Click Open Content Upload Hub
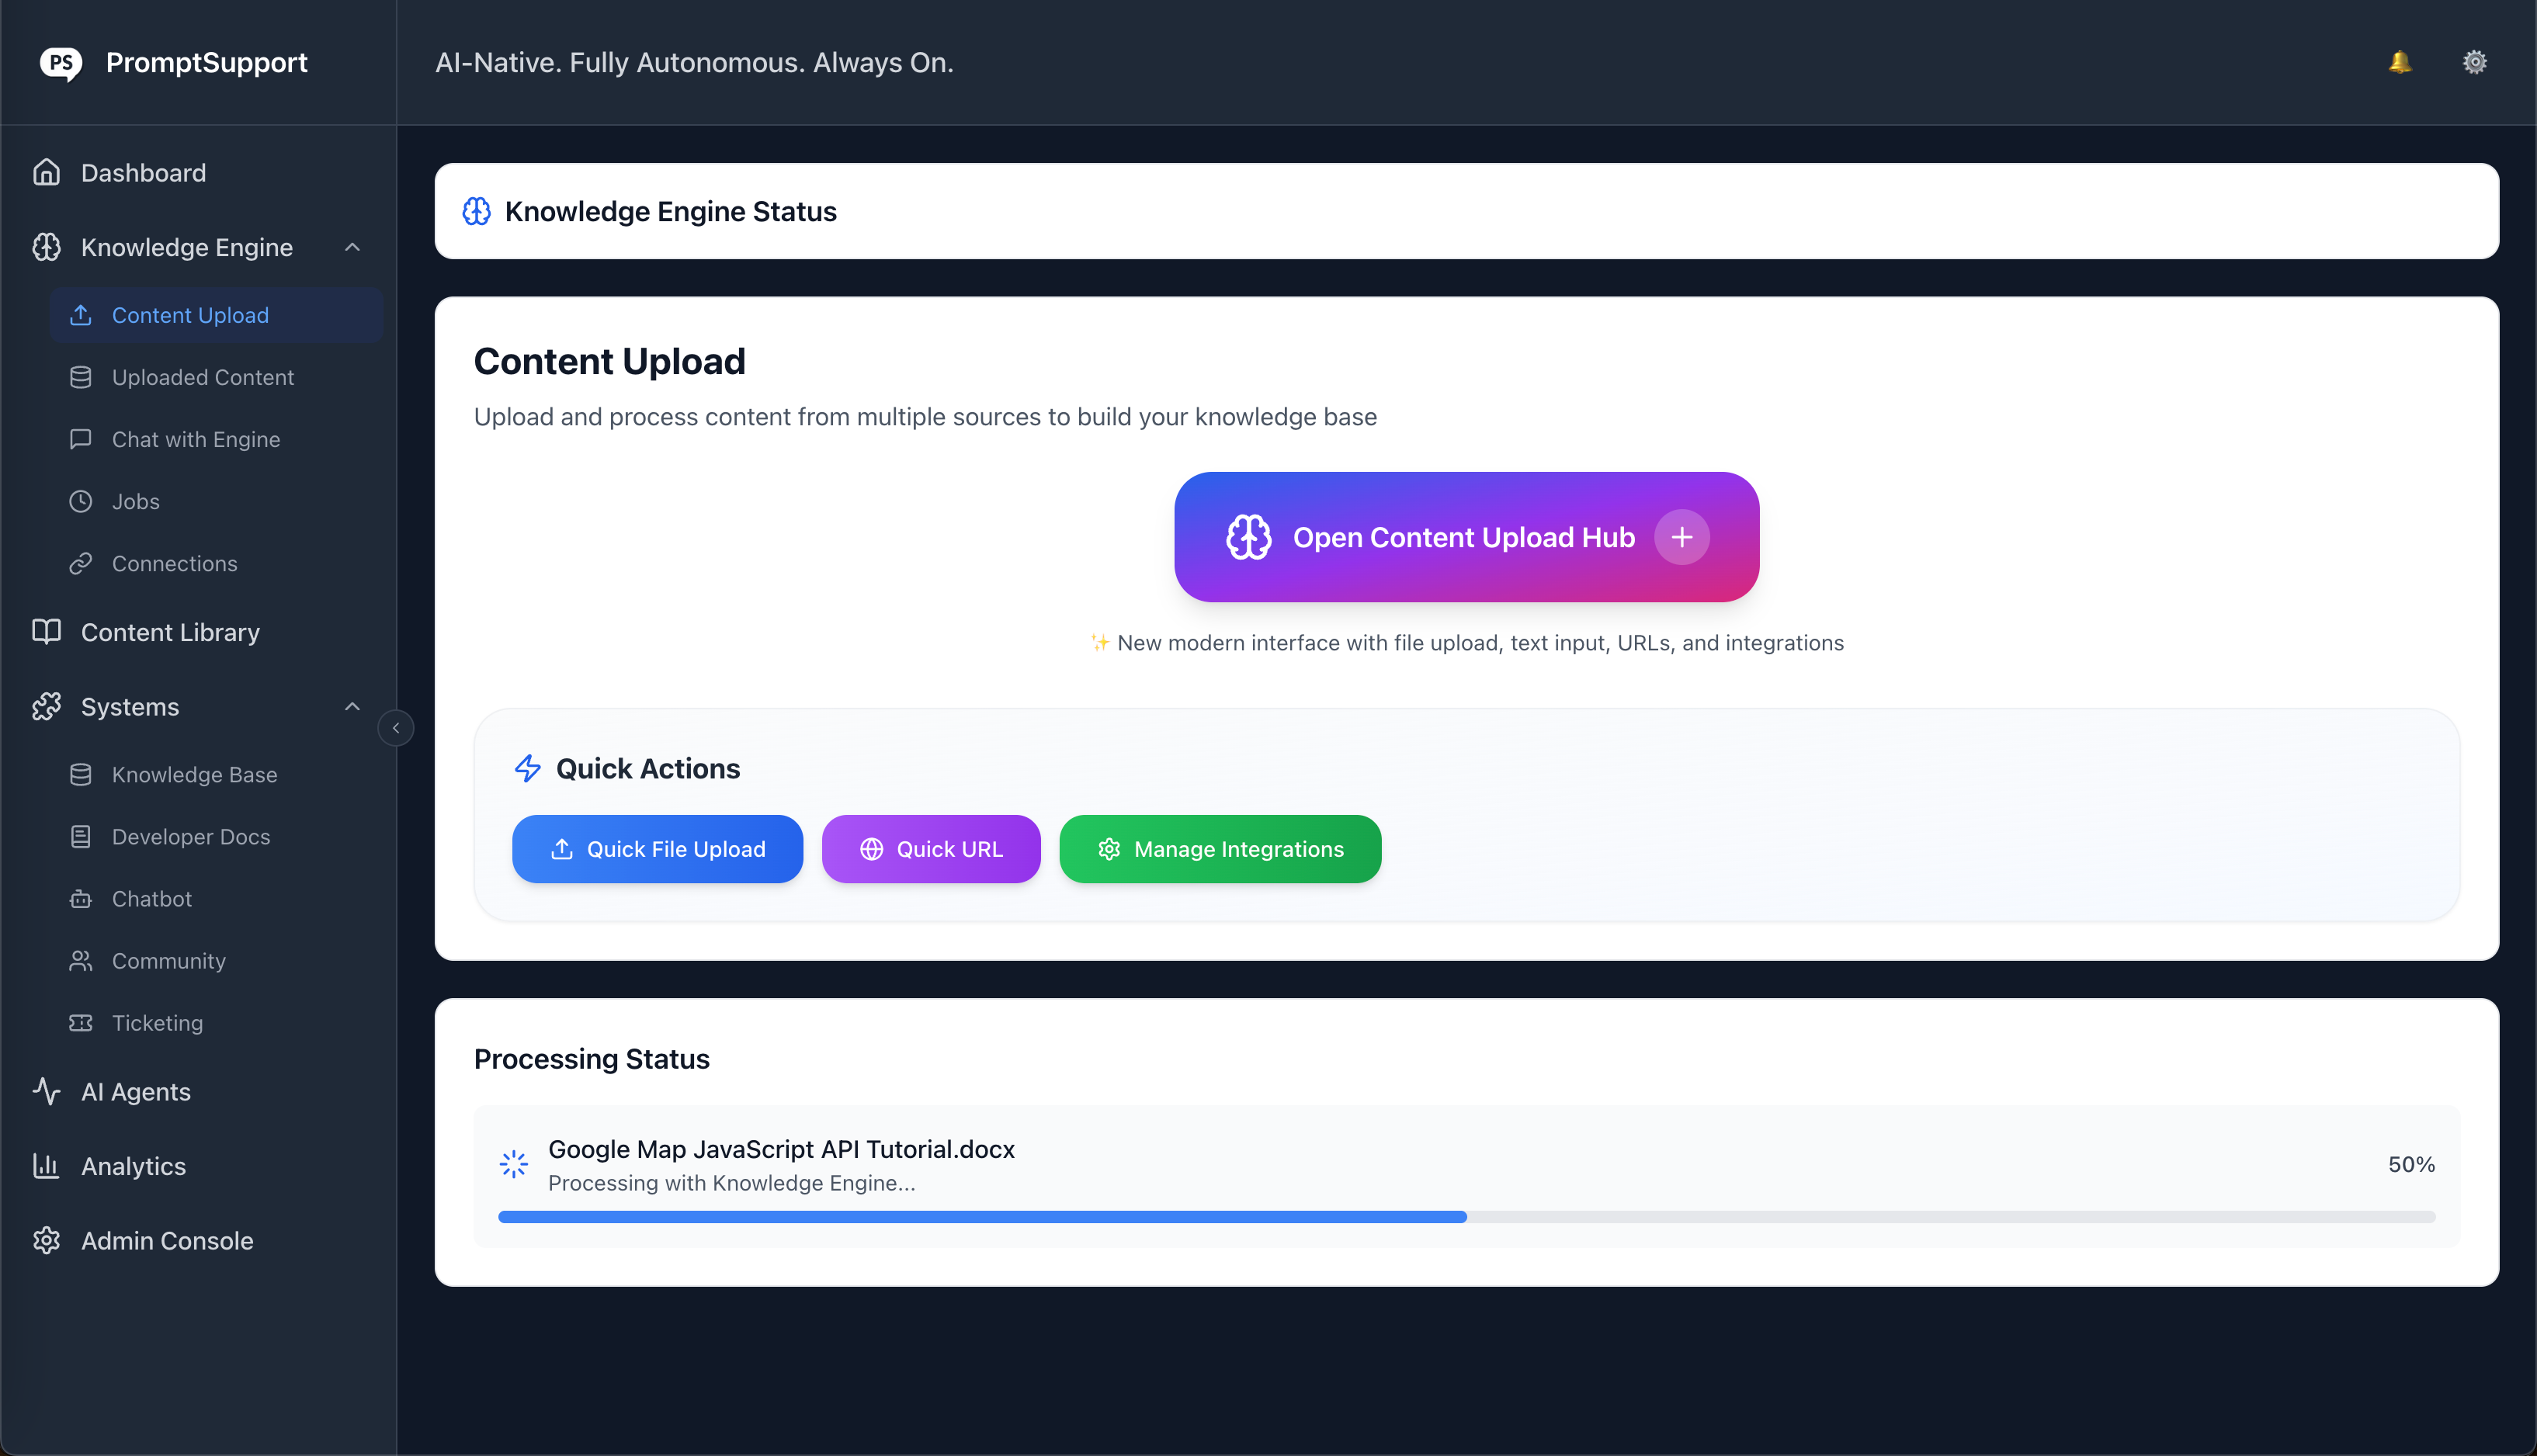This screenshot has height=1456, width=2537. click(x=1465, y=537)
